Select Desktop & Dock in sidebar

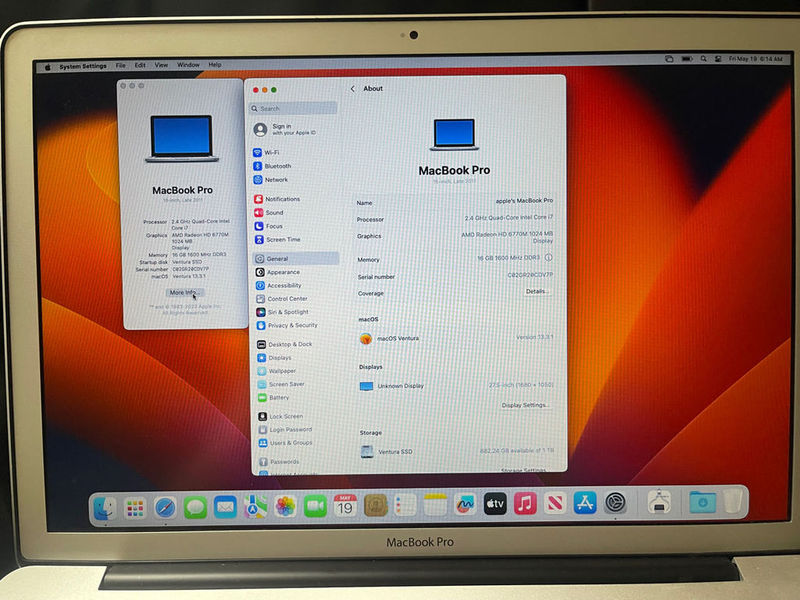click(x=285, y=344)
